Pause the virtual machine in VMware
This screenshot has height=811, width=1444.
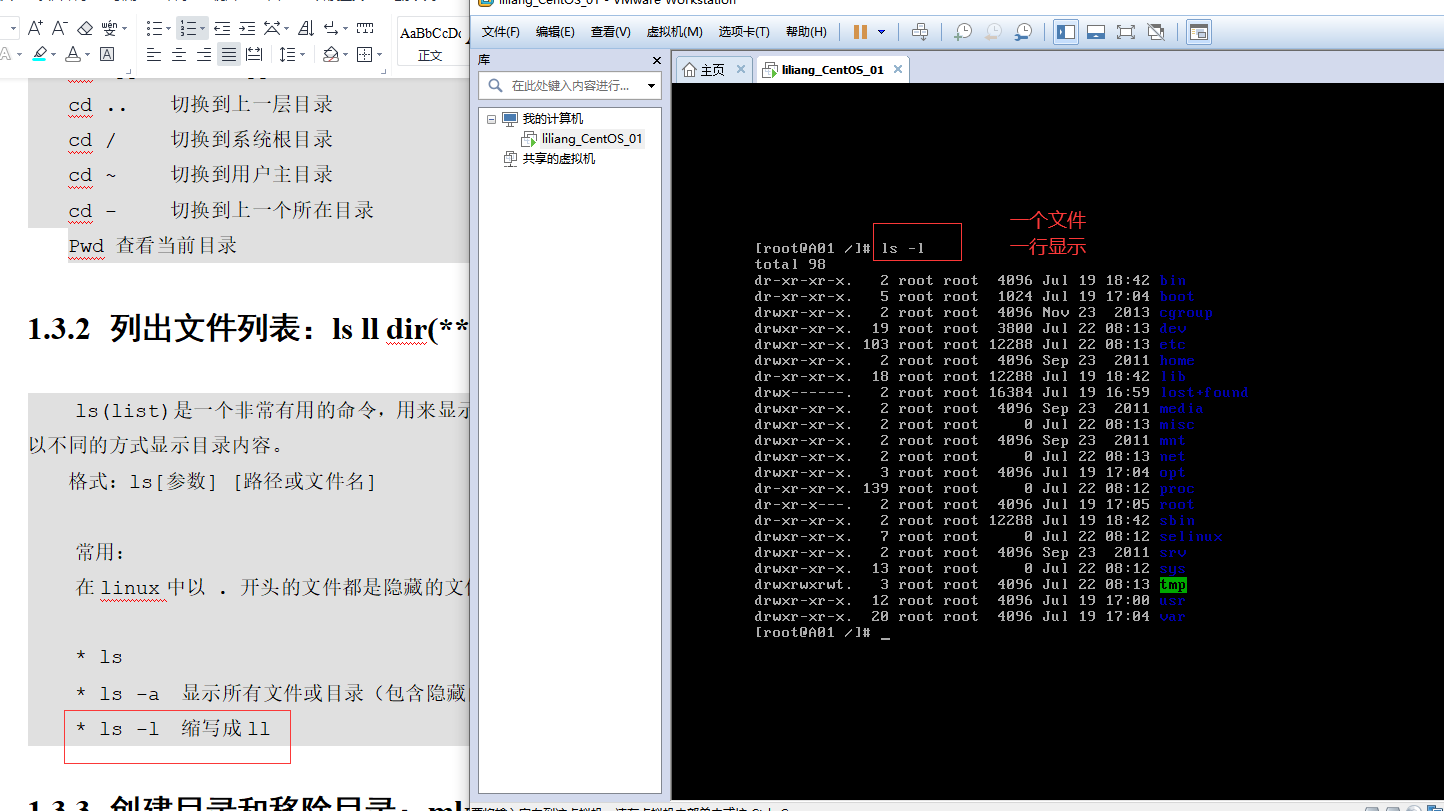(x=860, y=32)
